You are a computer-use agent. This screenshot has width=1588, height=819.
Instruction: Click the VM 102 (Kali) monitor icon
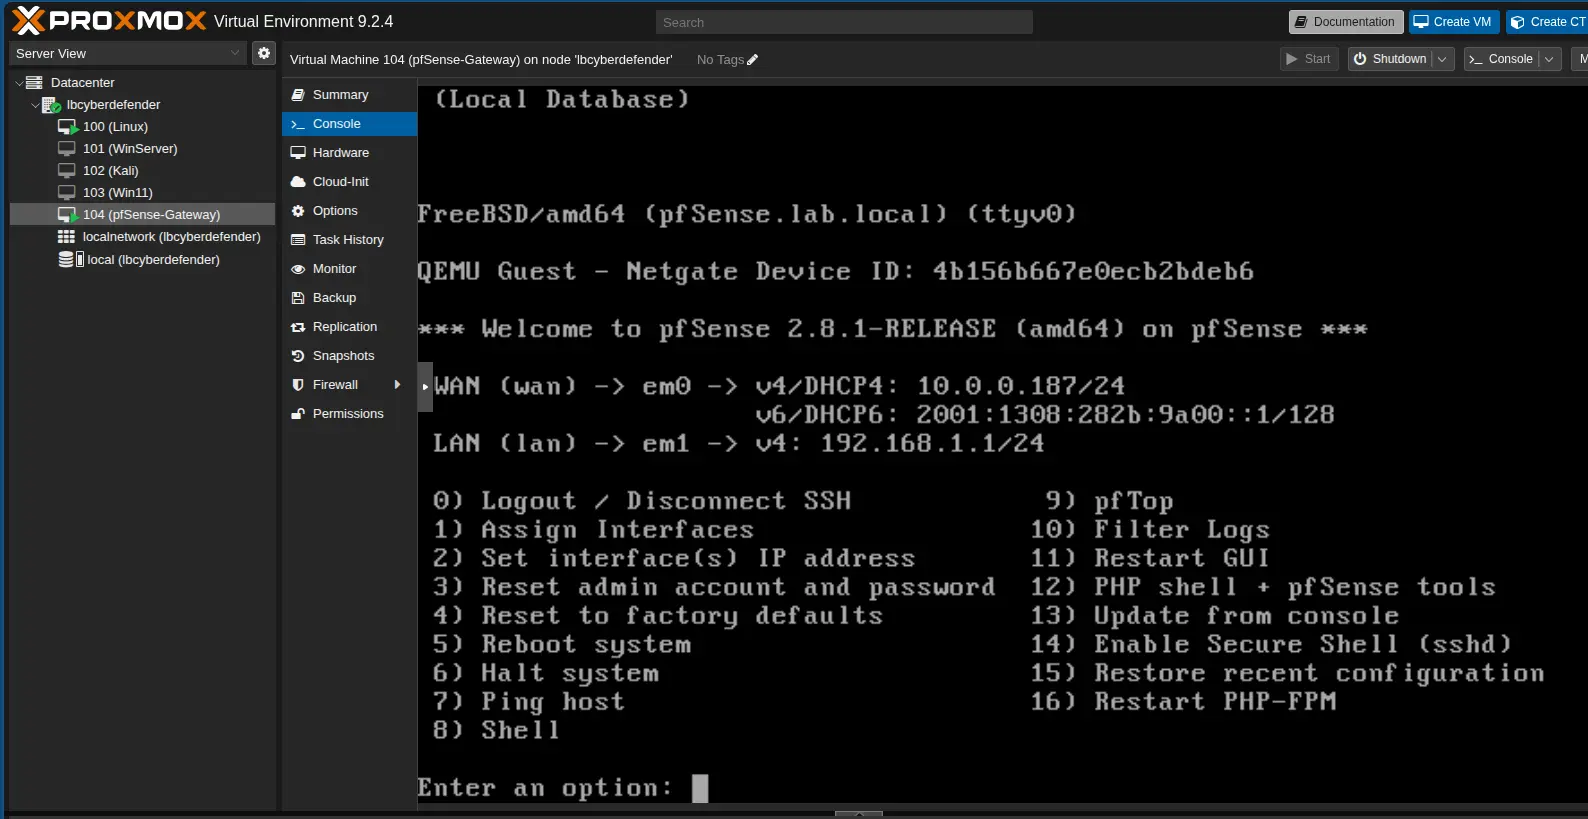[67, 170]
